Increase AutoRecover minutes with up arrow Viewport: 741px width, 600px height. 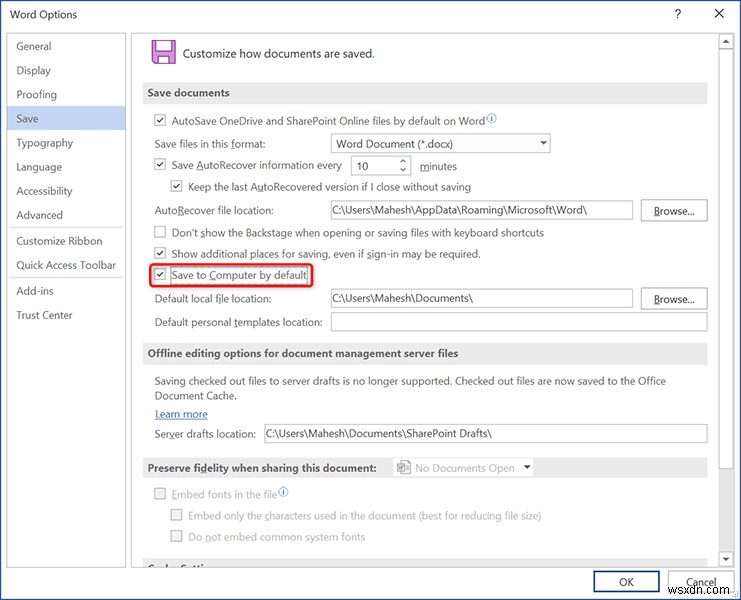pos(404,161)
